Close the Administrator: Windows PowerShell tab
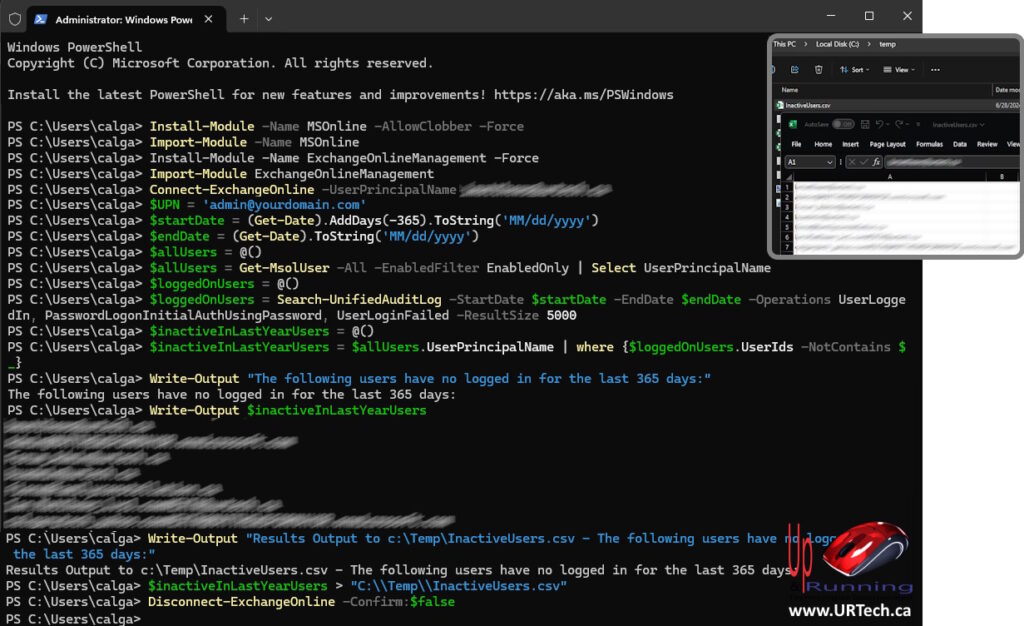This screenshot has width=1024, height=626. coord(207,18)
